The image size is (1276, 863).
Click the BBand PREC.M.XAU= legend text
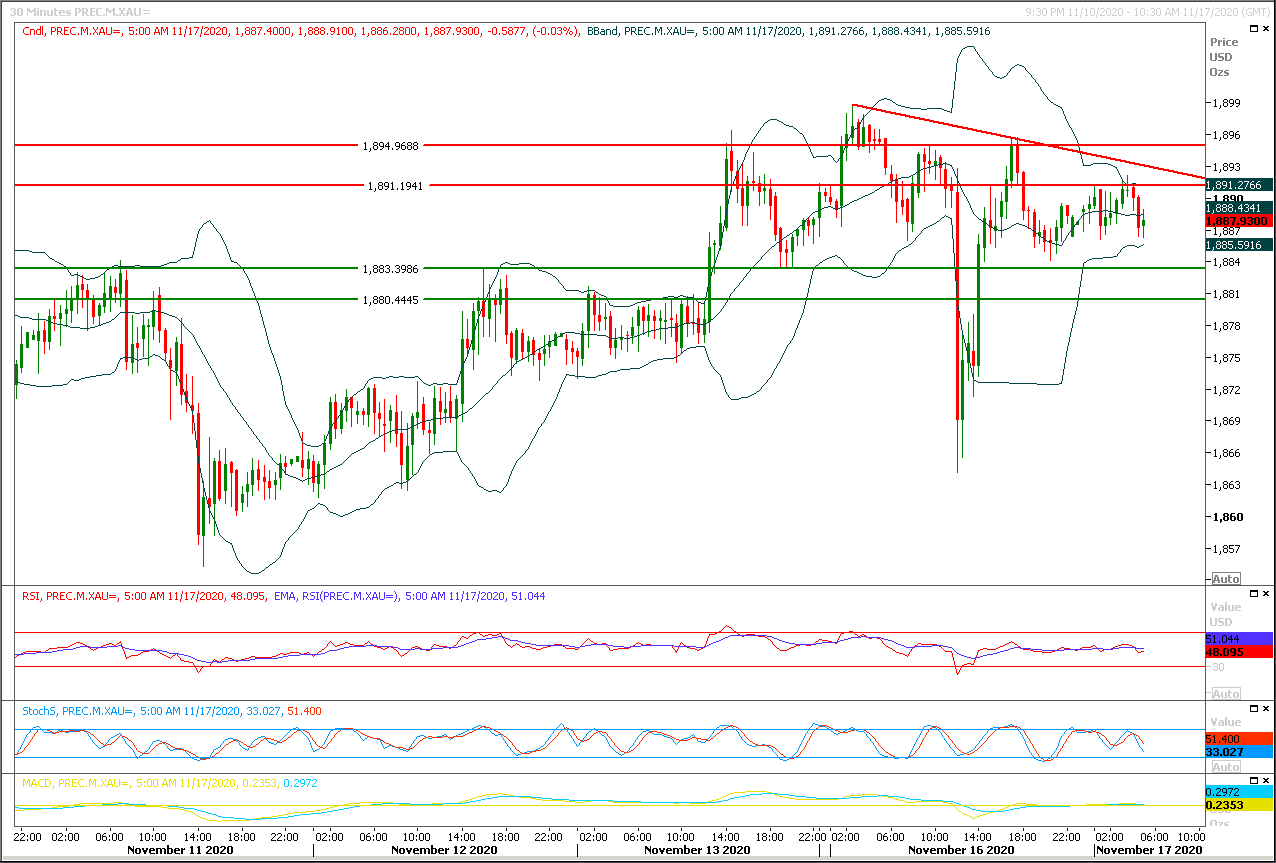(790, 32)
